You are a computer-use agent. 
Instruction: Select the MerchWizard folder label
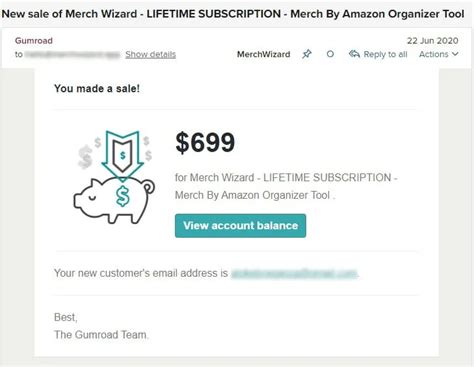pyautogui.click(x=263, y=54)
